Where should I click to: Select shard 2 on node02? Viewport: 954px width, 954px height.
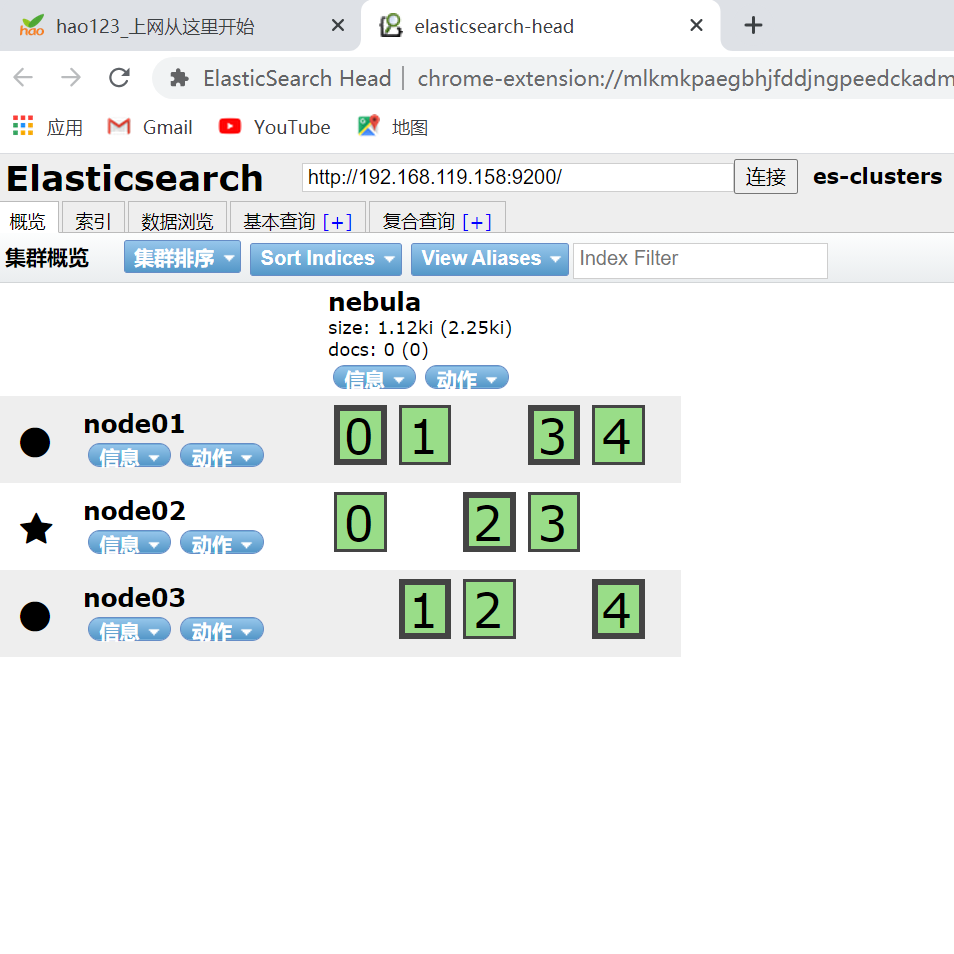(x=489, y=522)
